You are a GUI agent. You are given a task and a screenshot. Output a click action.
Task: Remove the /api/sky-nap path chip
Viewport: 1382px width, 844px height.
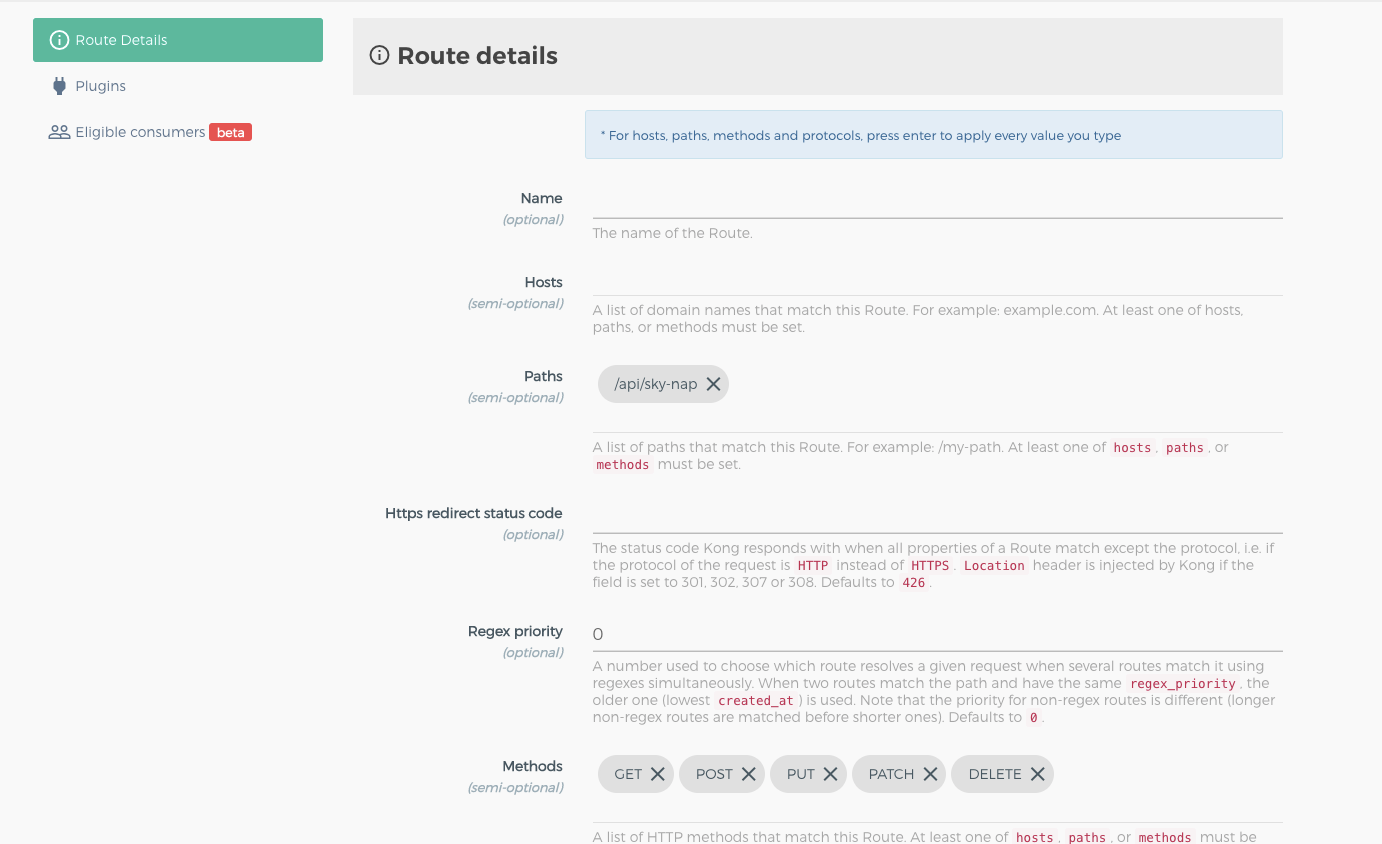(x=713, y=384)
